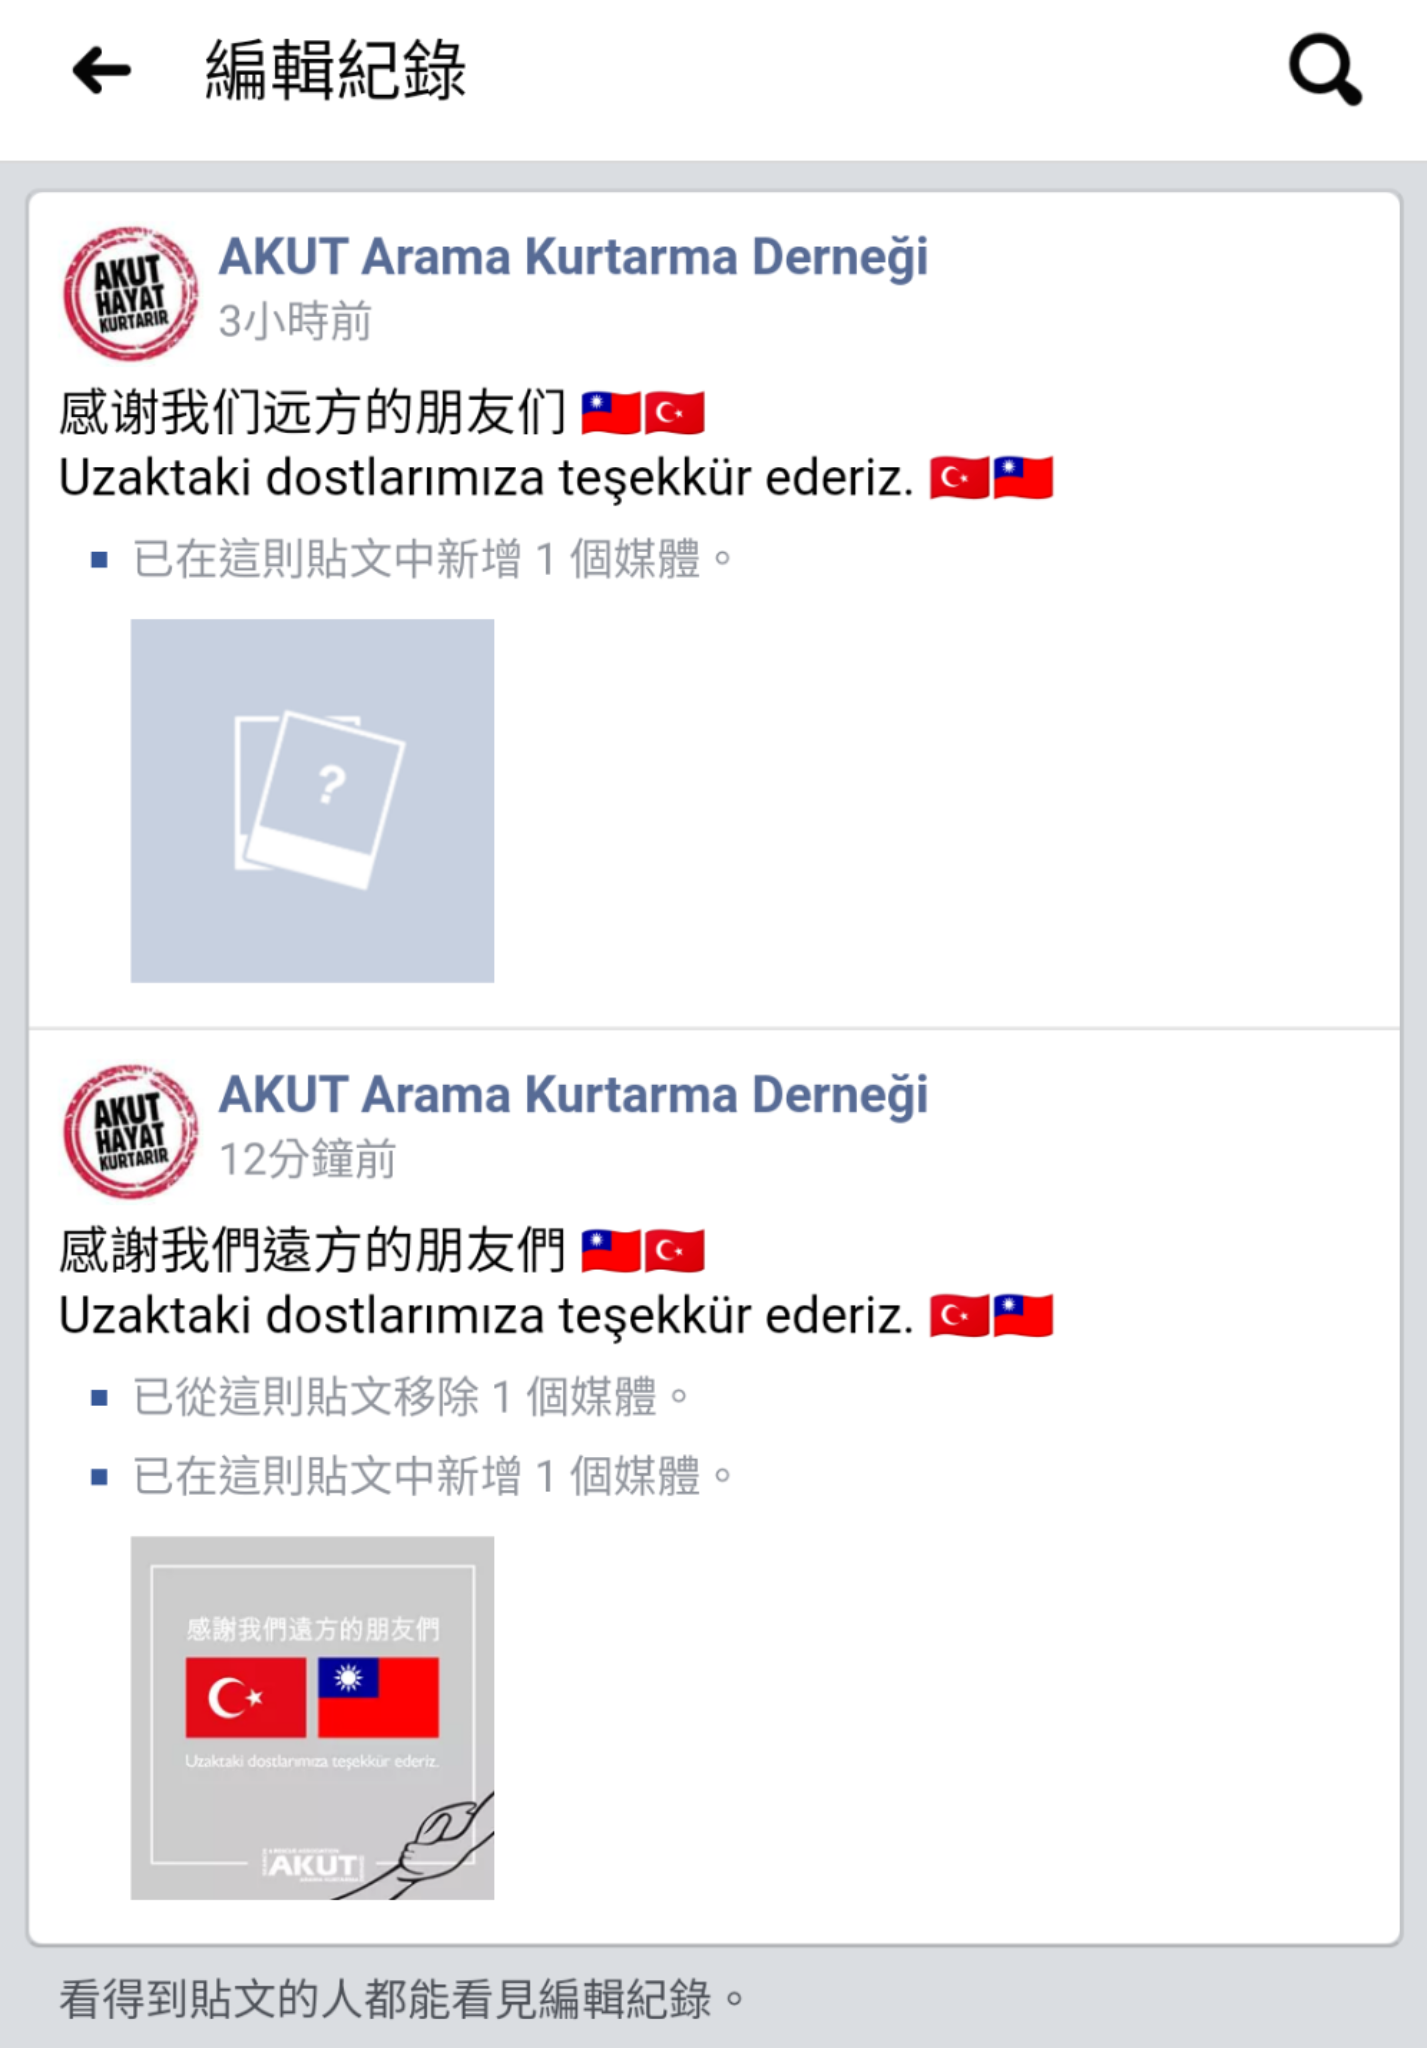
Task: Tap the 12分鐘前 timestamp
Action: (x=307, y=1160)
